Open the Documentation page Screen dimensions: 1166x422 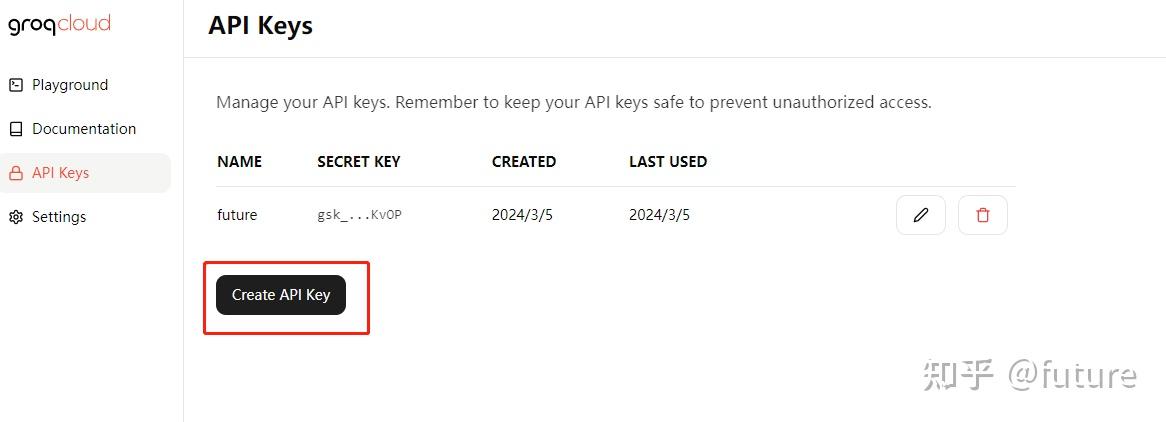(85, 129)
